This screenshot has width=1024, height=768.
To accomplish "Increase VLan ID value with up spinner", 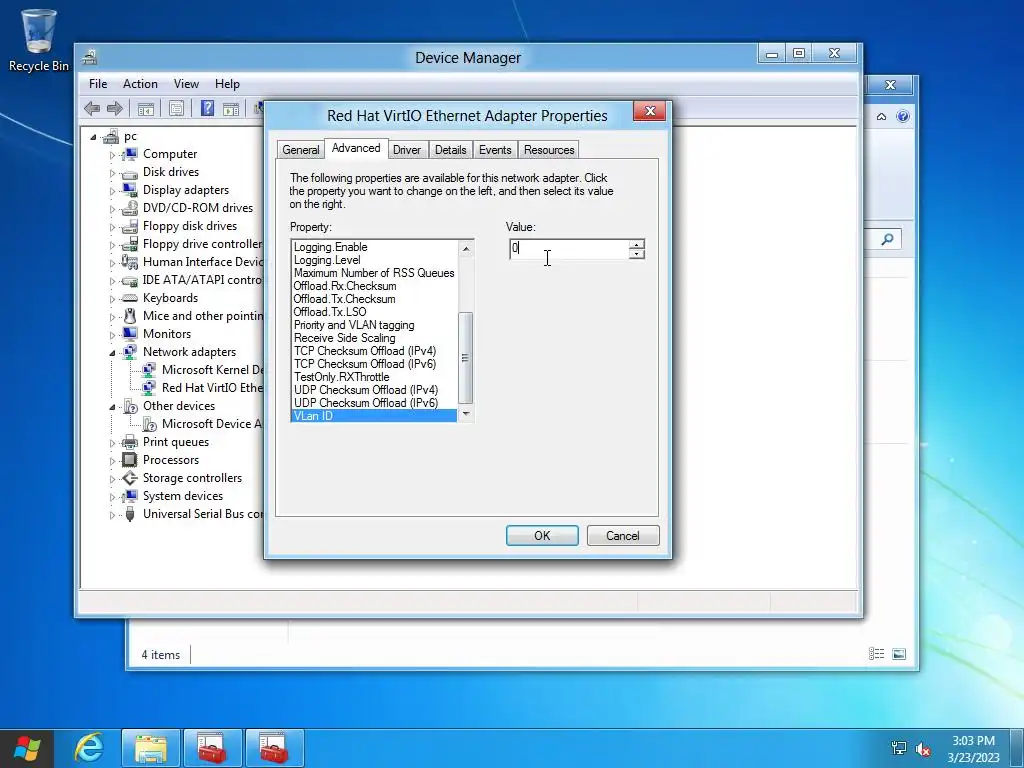I will pos(637,244).
